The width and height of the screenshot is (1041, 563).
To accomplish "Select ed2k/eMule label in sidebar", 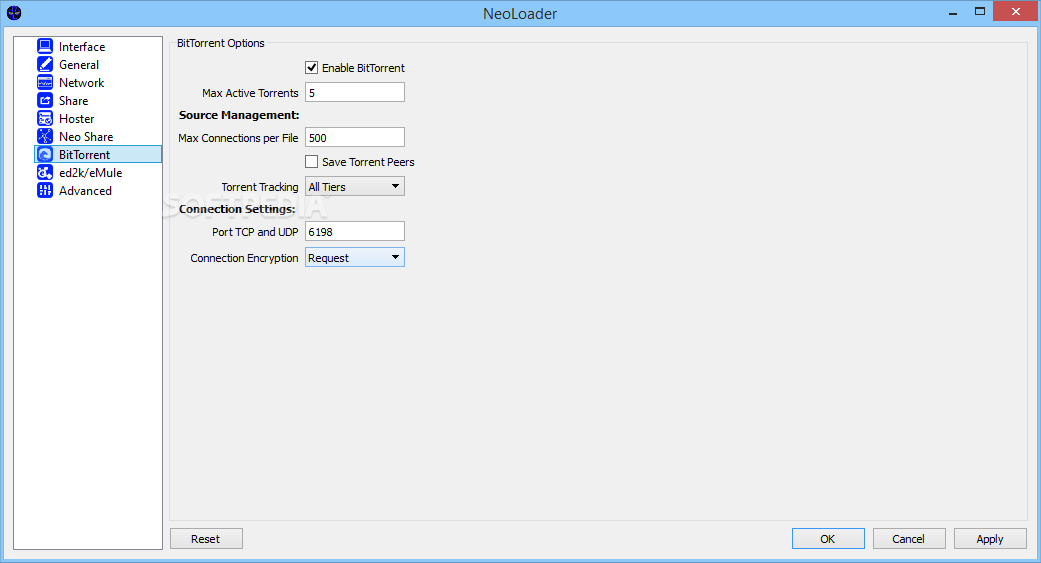I will pos(90,172).
